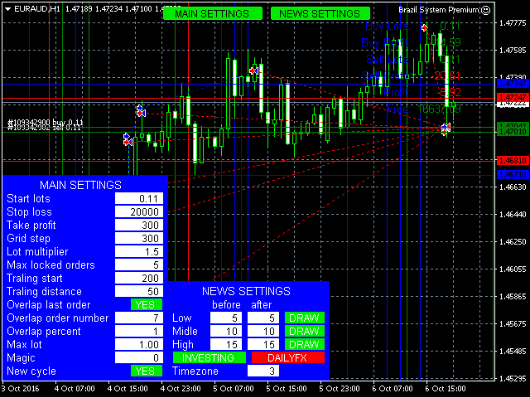Toggle the New cycle YES switch
Screen dimensions: 530x397
tap(146, 371)
